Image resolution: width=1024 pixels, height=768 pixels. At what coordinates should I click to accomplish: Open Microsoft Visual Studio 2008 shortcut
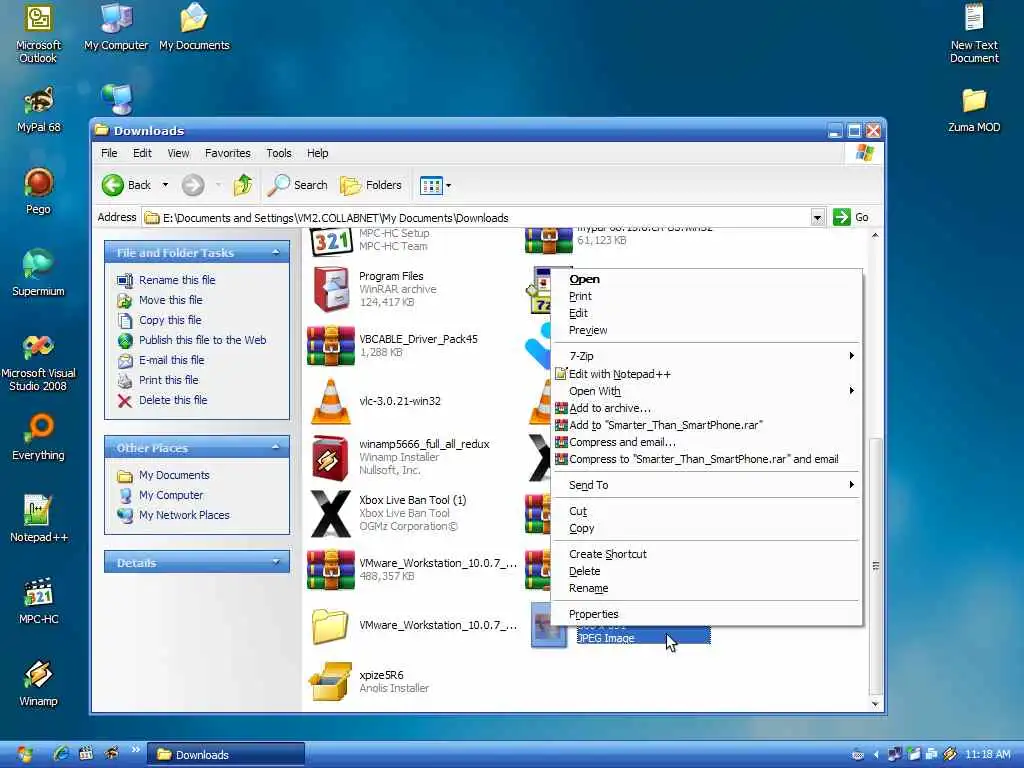pyautogui.click(x=38, y=362)
